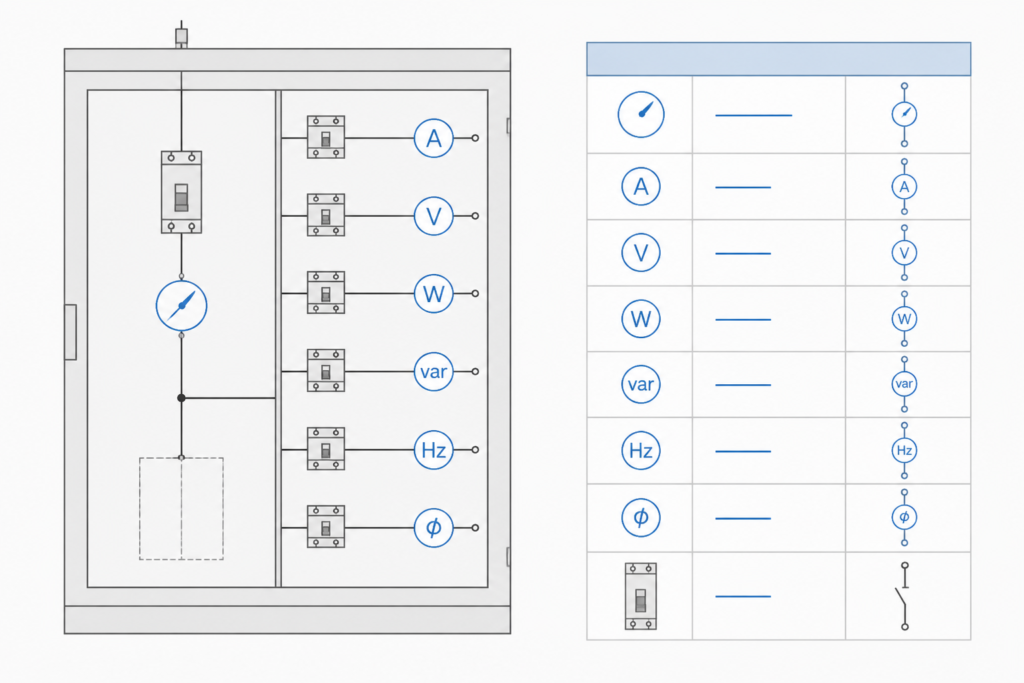Click the description line in the var legend row
The width and height of the screenshot is (1024, 683).
[x=743, y=385]
